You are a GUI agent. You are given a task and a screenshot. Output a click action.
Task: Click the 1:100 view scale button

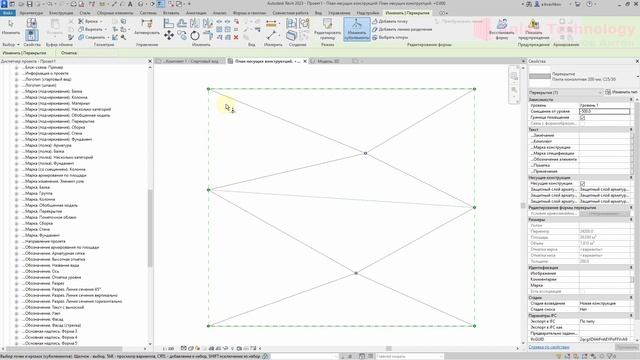168,349
